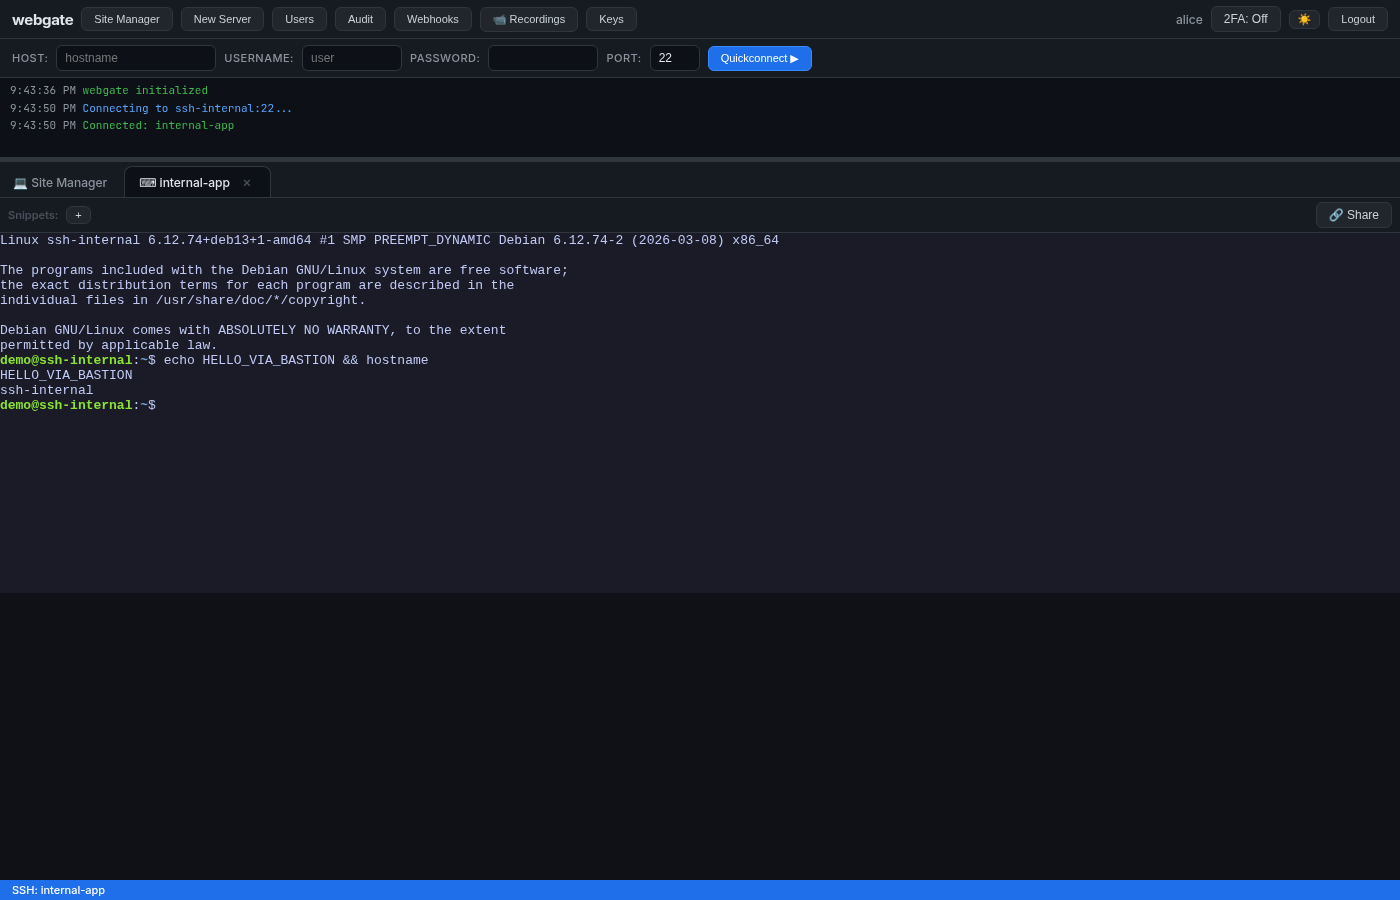Switch to the Site Manager tab
This screenshot has width=1400, height=900.
60,183
